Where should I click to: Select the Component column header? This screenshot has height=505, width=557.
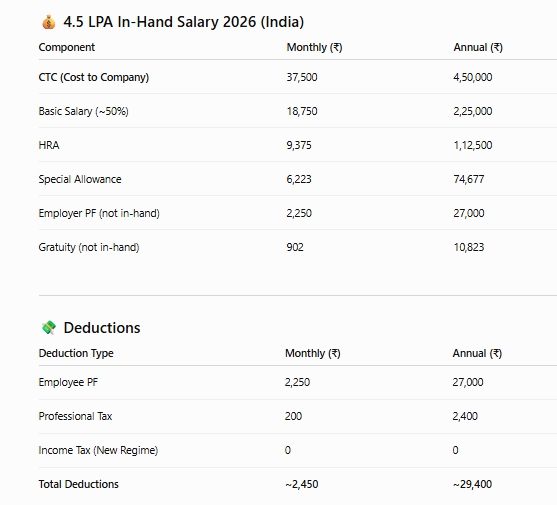67,47
